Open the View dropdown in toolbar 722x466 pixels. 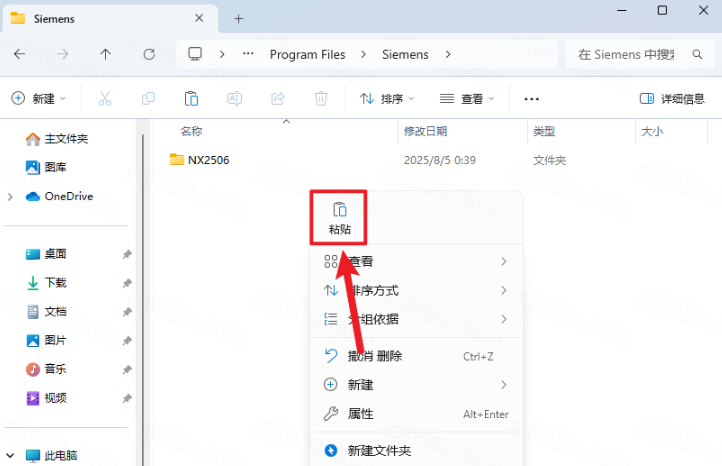click(x=465, y=98)
